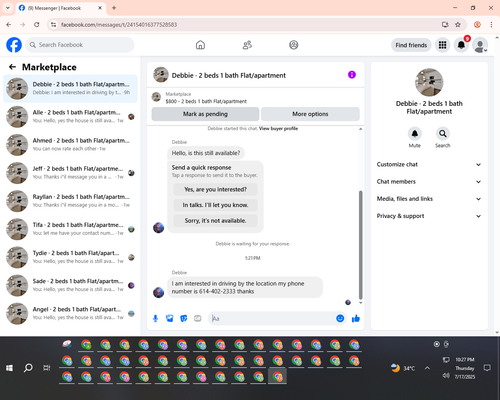Open the emoji picker smiley icon

[340, 319]
